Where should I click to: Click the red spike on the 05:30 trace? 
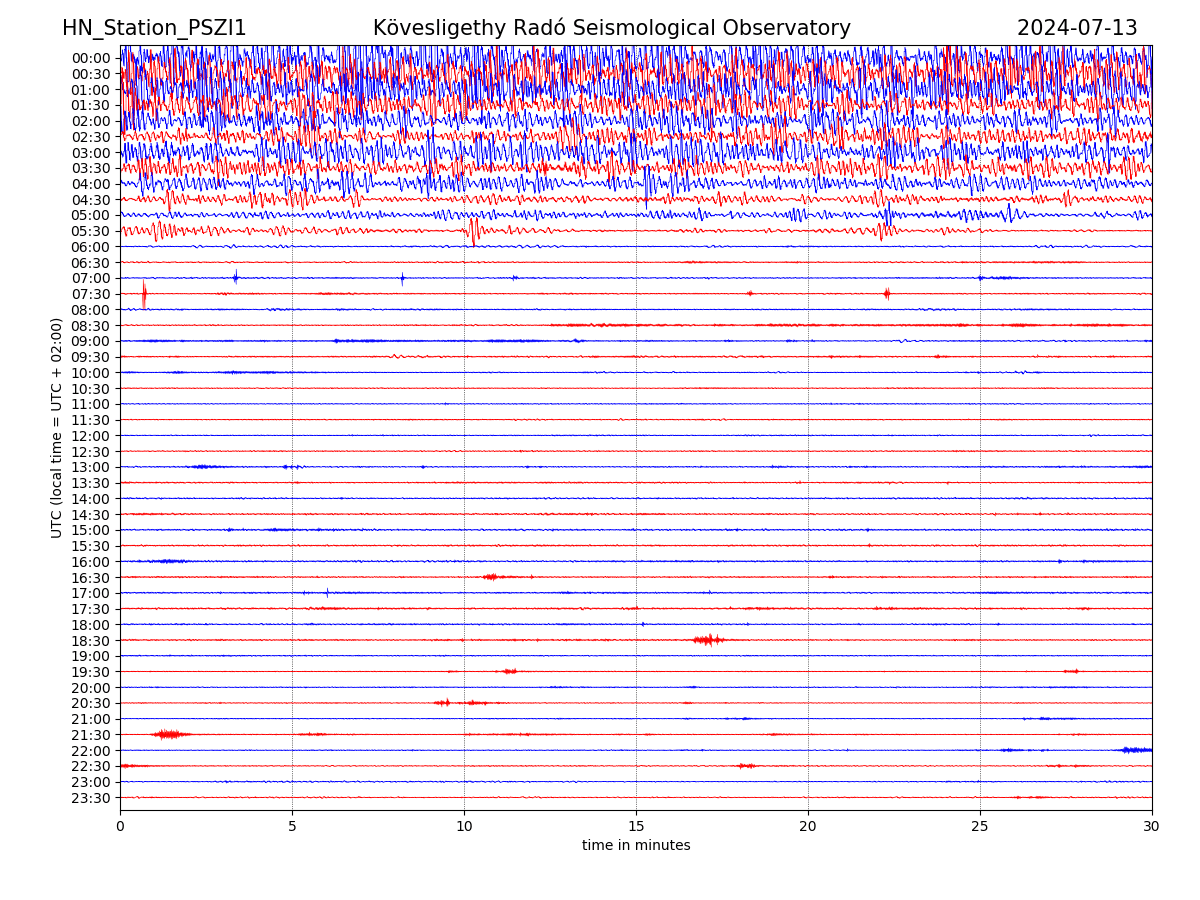[x=473, y=232]
